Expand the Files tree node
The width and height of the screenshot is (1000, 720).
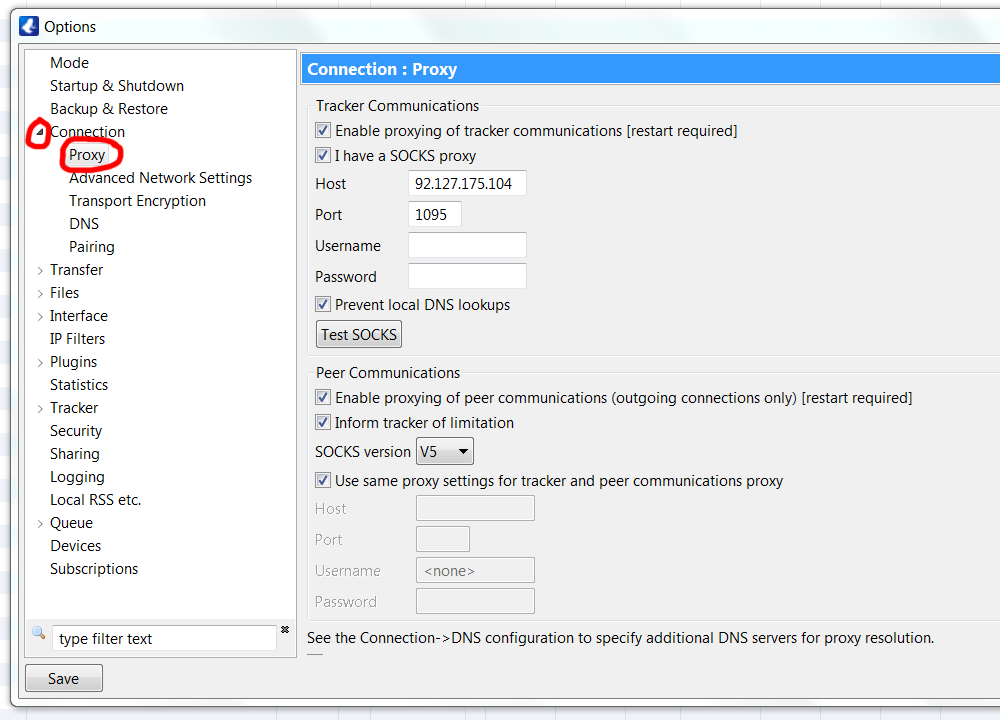40,293
